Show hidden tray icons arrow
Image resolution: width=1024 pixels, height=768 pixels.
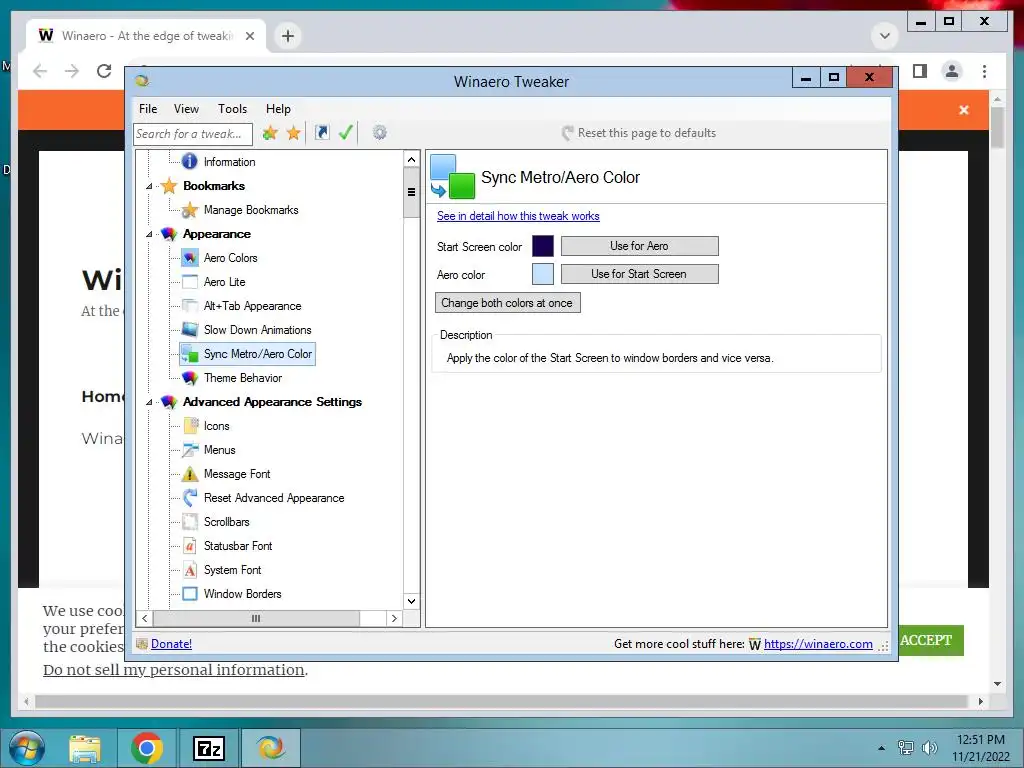[x=882, y=748]
